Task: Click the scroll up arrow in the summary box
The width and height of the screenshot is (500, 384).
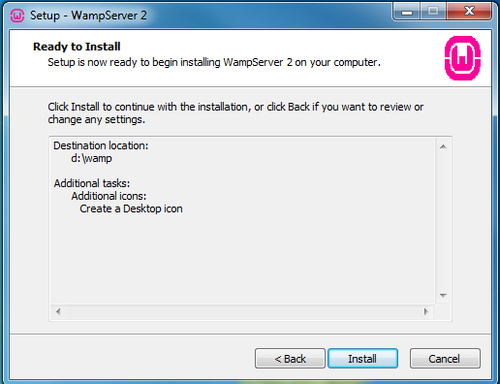Action: 443,146
